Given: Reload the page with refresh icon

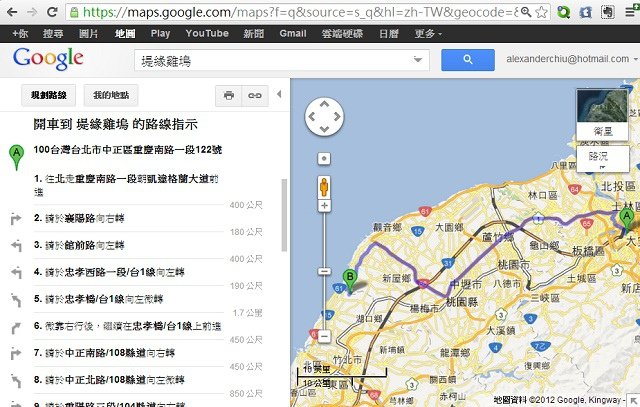Looking at the screenshot, I should [52, 12].
